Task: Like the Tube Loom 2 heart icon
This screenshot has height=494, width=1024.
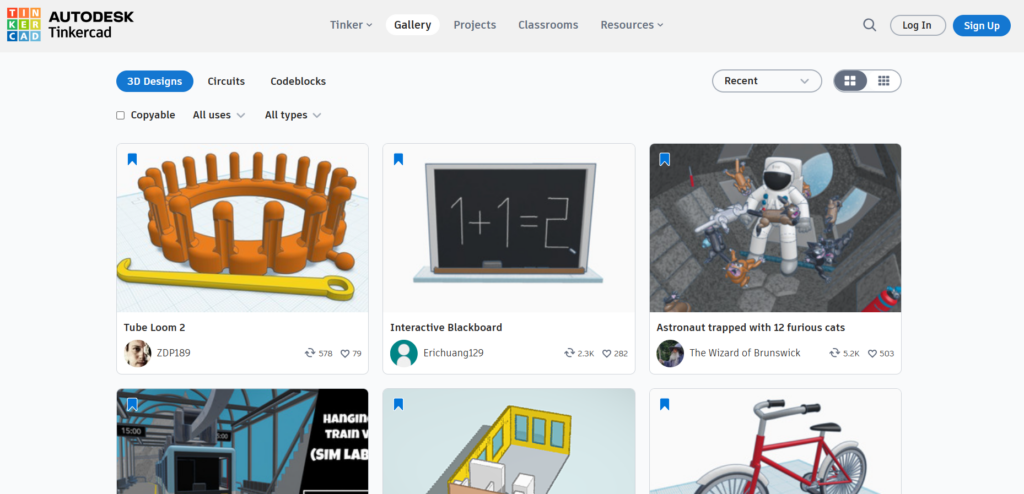Action: (x=345, y=354)
